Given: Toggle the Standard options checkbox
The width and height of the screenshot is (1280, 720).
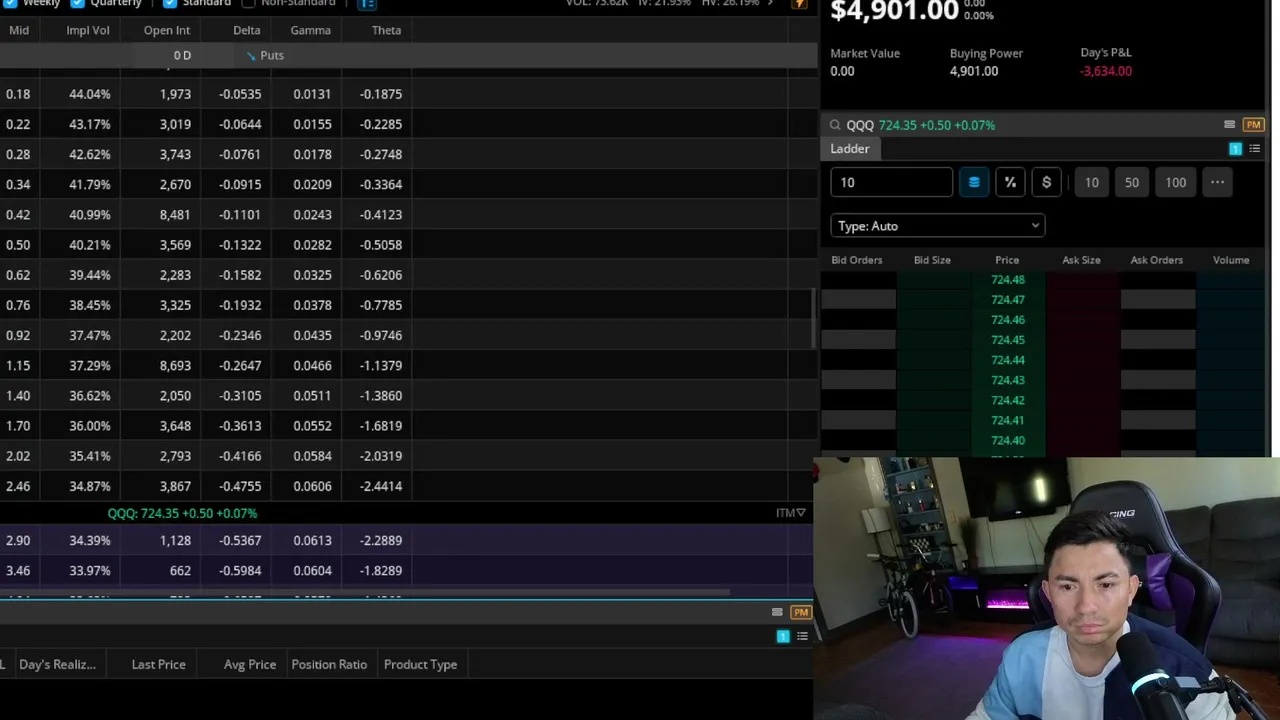Looking at the screenshot, I should tap(168, 3).
